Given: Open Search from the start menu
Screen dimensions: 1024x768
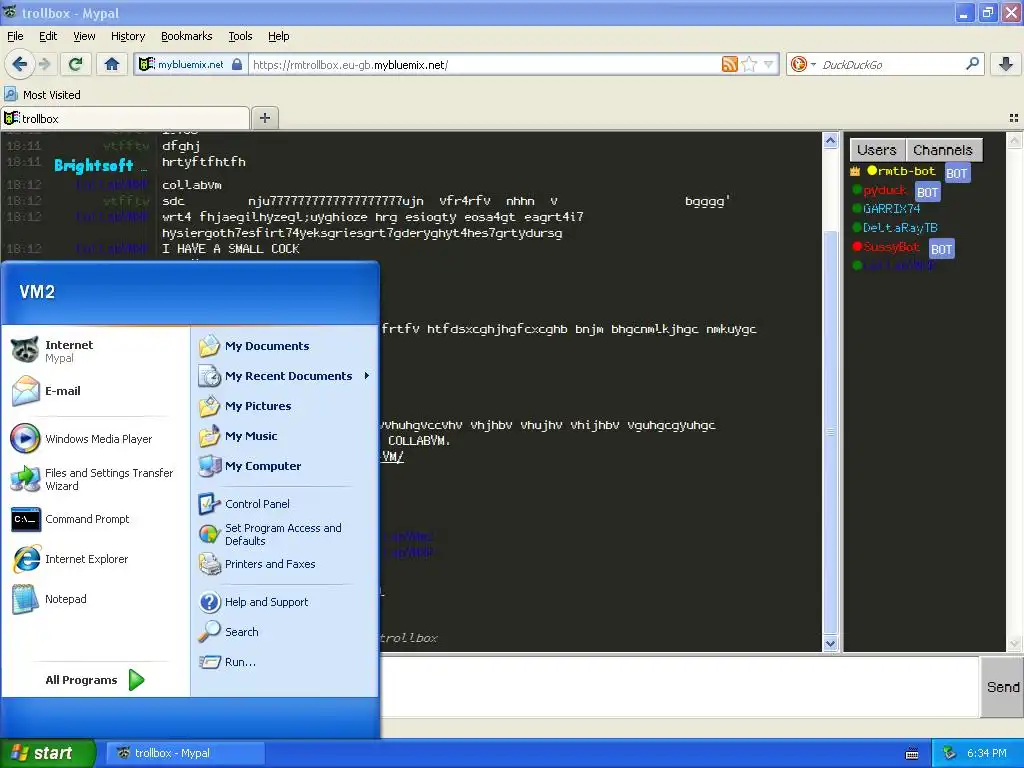Looking at the screenshot, I should (284, 632).
